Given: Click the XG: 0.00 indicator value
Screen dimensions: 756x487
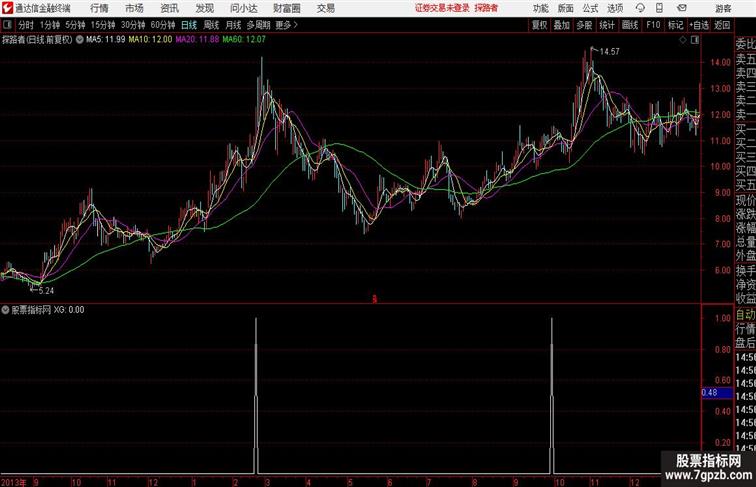Looking at the screenshot, I should 69,310.
